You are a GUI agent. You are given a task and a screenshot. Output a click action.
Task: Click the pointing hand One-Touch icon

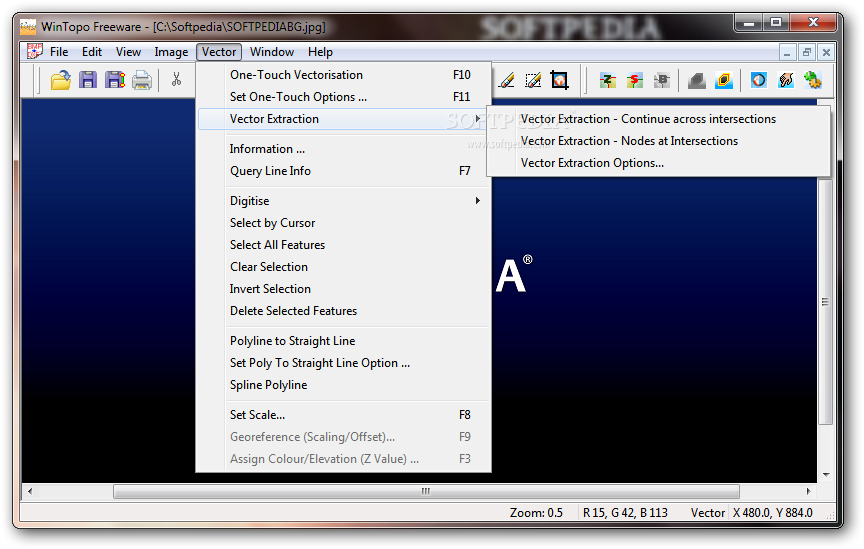tap(786, 80)
